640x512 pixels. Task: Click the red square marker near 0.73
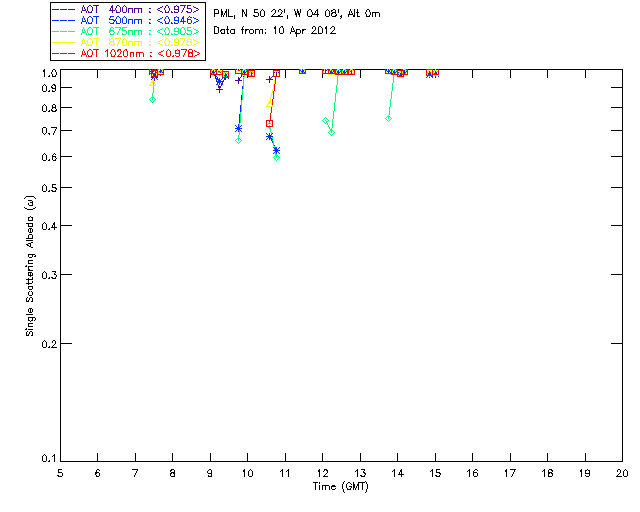click(x=269, y=124)
